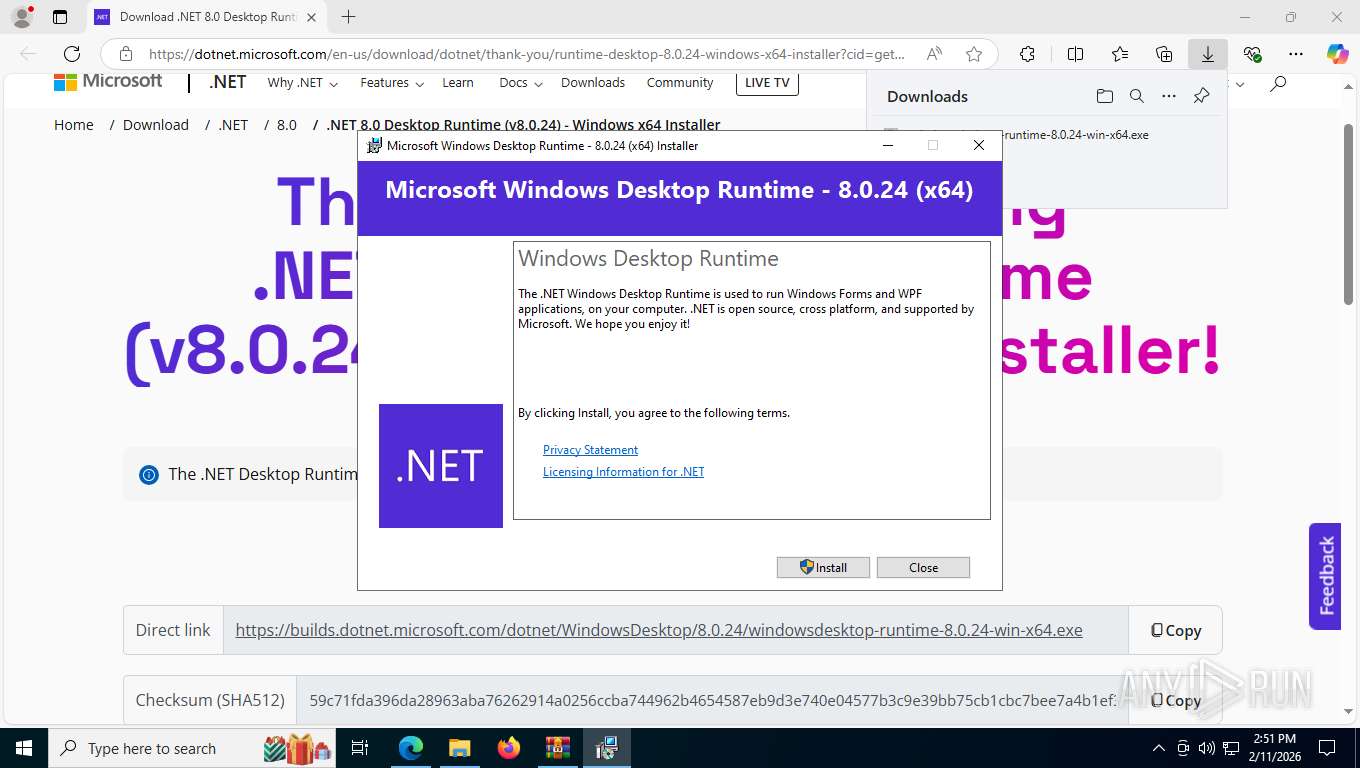Click the Install button in the installer
This screenshot has height=768, width=1360.
pos(823,567)
